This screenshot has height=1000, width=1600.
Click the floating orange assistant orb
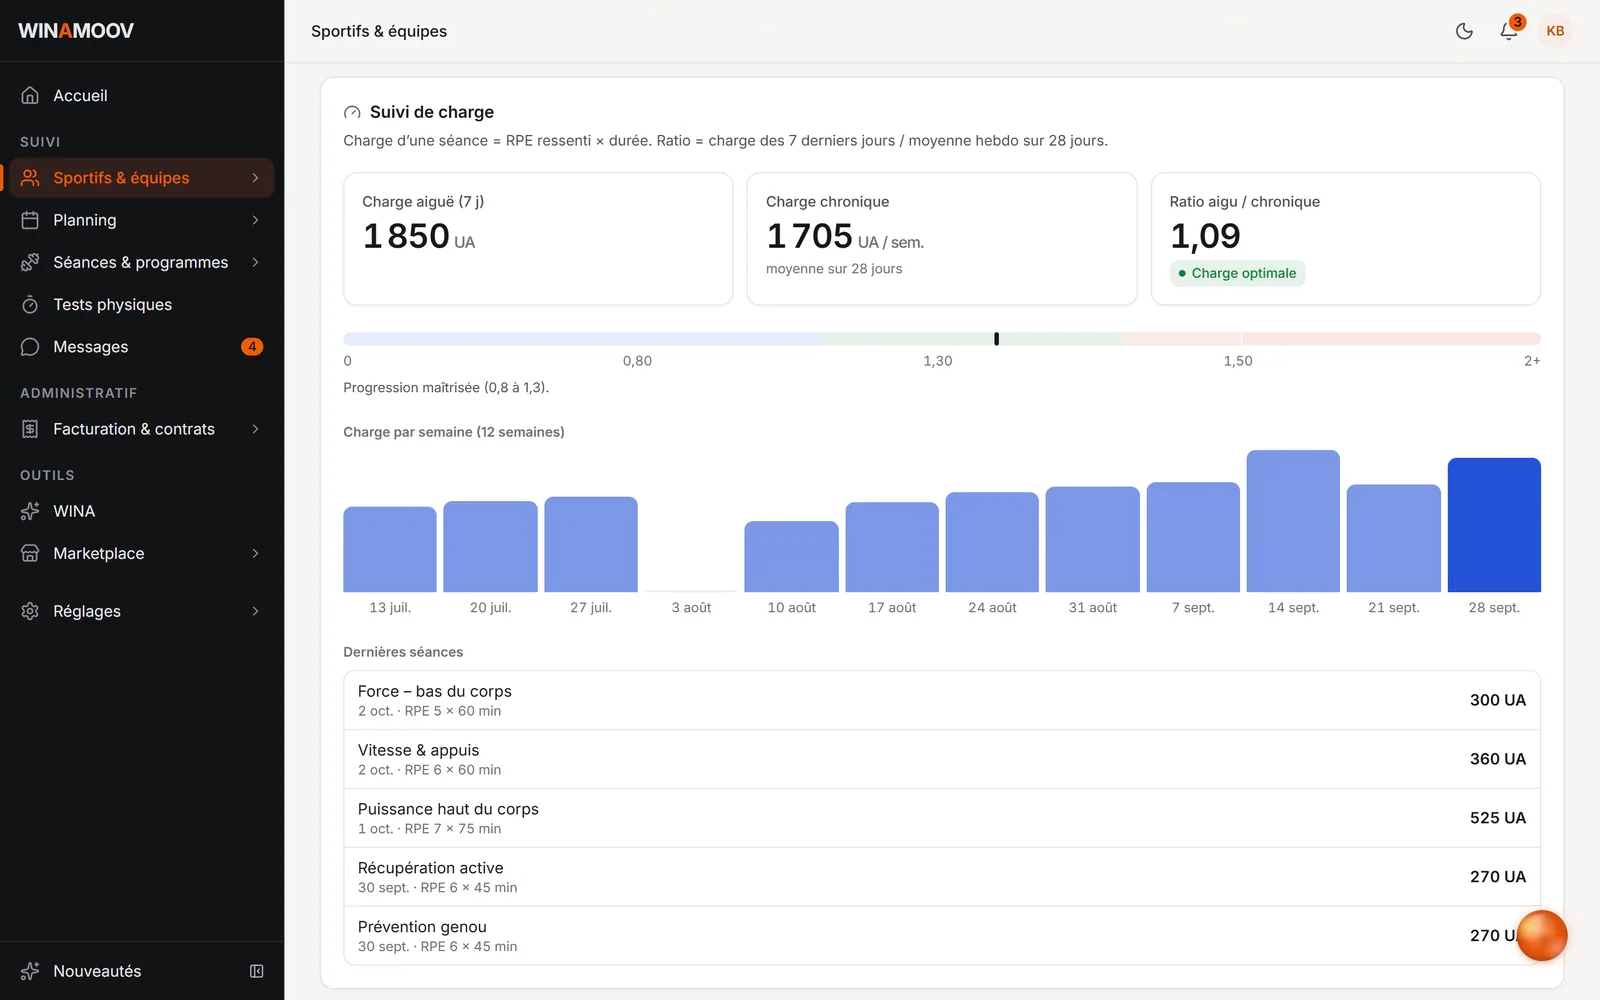1542,936
